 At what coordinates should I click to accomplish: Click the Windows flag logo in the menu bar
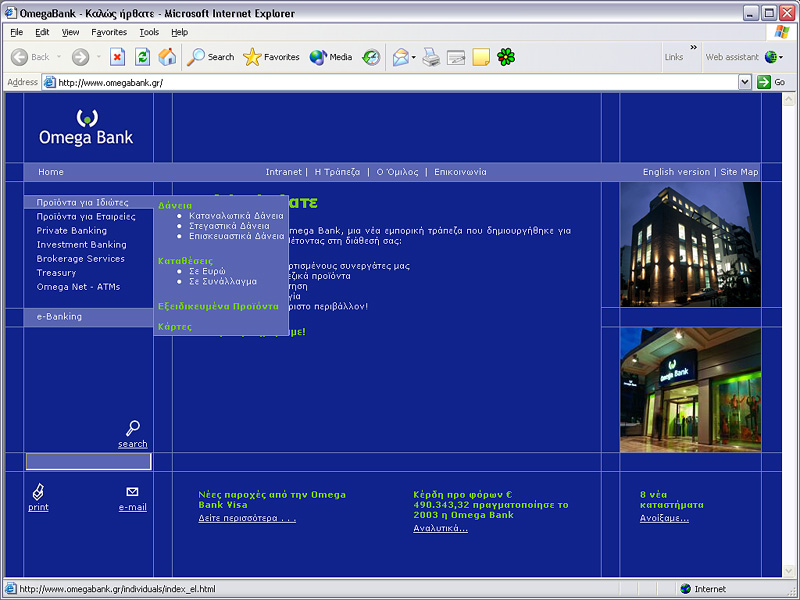point(781,32)
